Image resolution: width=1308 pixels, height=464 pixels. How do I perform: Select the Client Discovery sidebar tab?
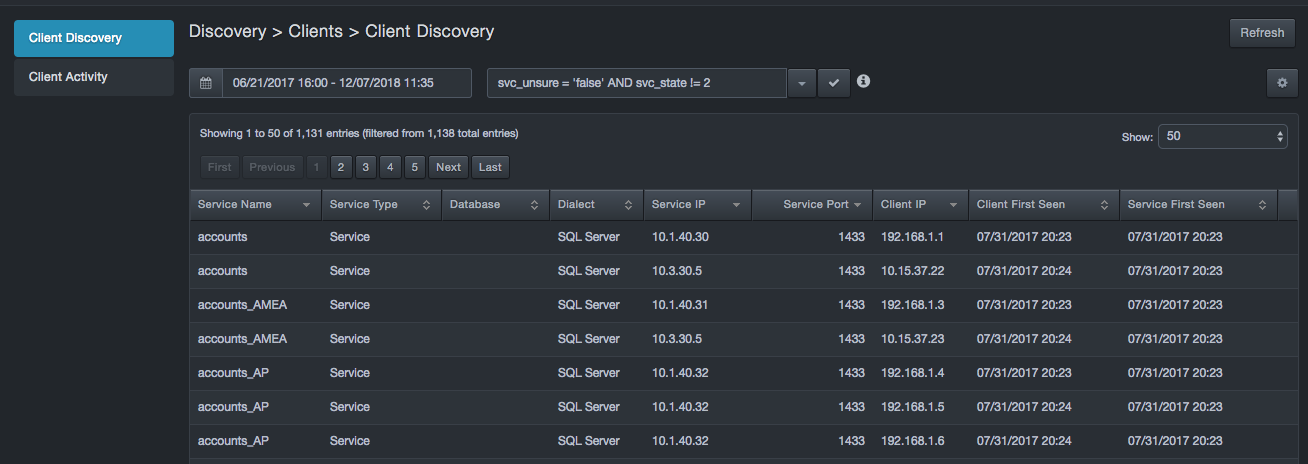point(94,38)
